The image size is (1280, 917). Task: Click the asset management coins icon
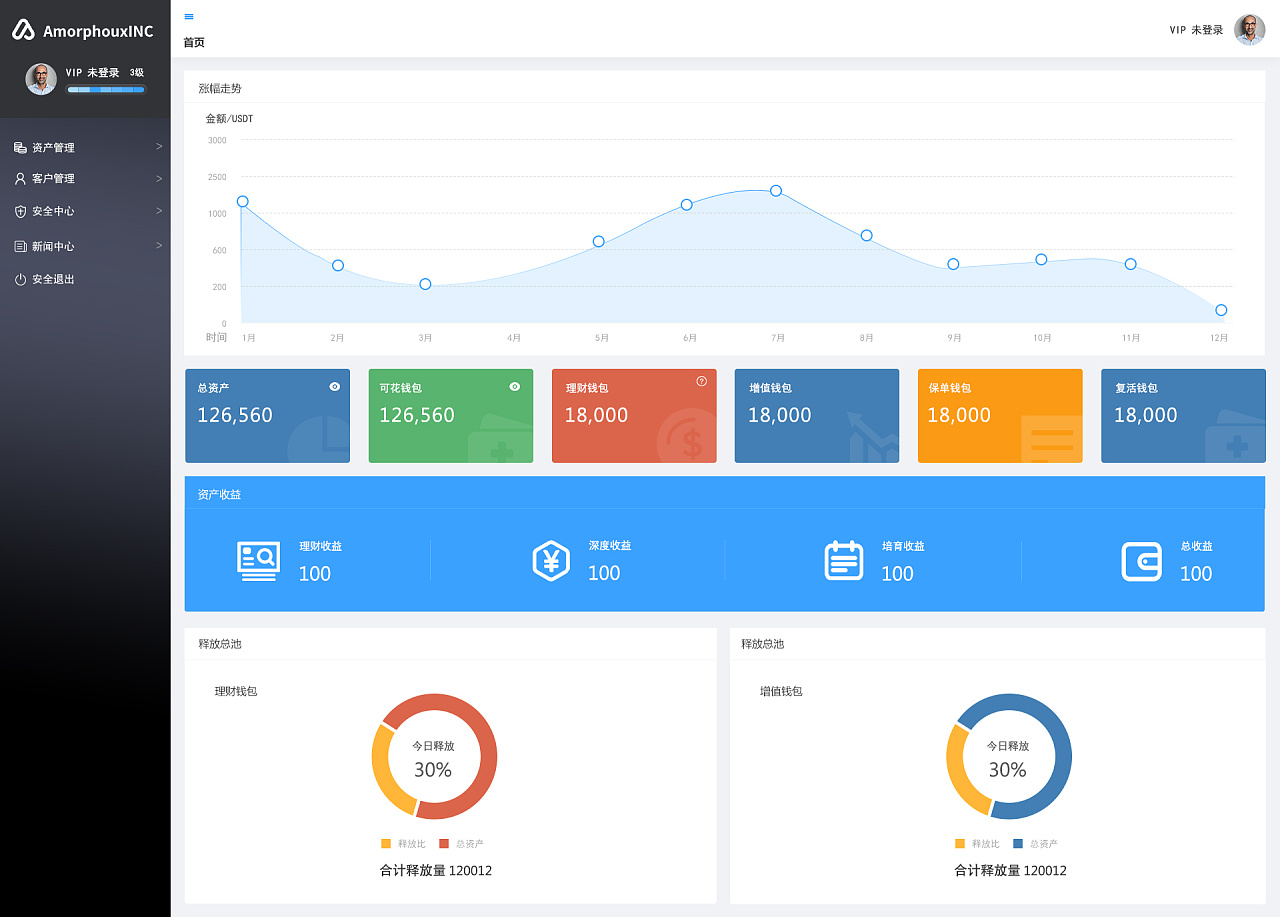tap(20, 147)
